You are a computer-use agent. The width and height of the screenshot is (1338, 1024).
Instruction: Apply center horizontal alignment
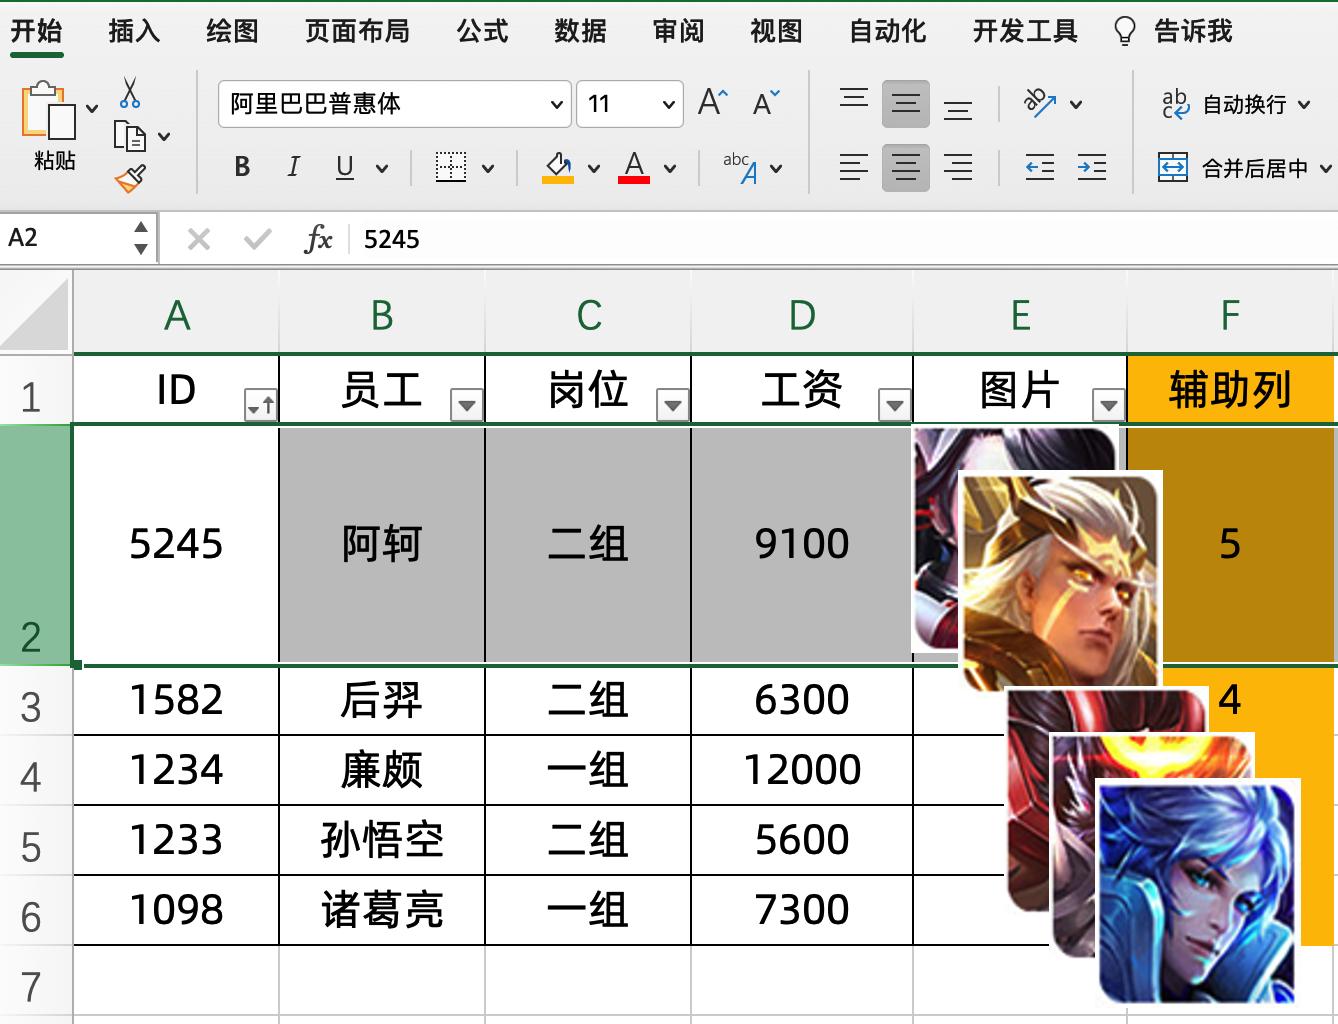click(x=905, y=167)
